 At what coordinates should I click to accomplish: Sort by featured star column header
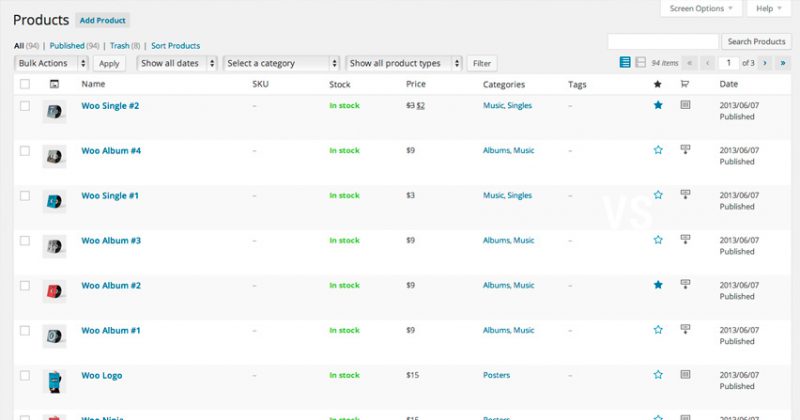click(658, 84)
